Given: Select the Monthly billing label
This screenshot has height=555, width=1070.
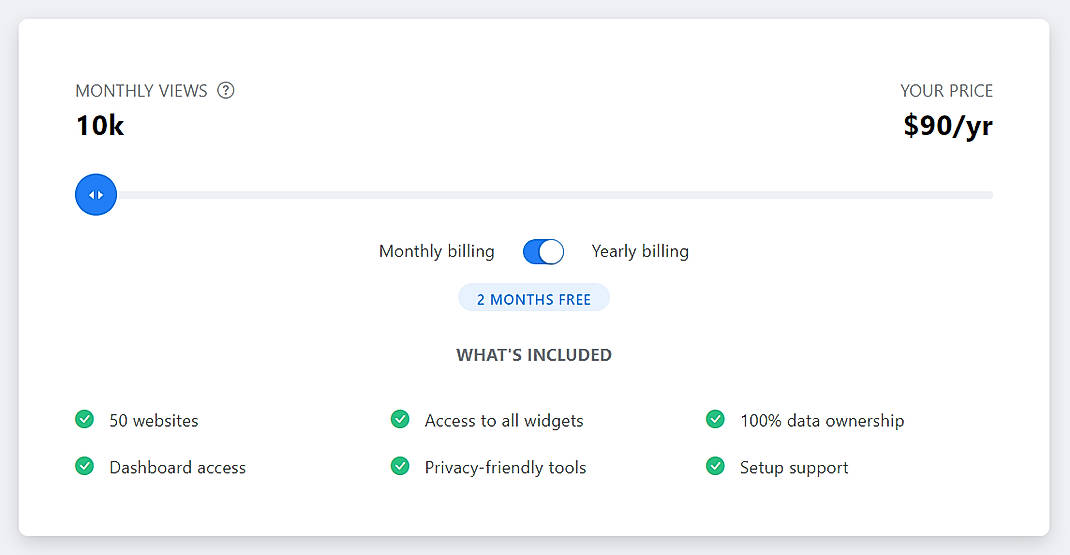Looking at the screenshot, I should click(437, 251).
